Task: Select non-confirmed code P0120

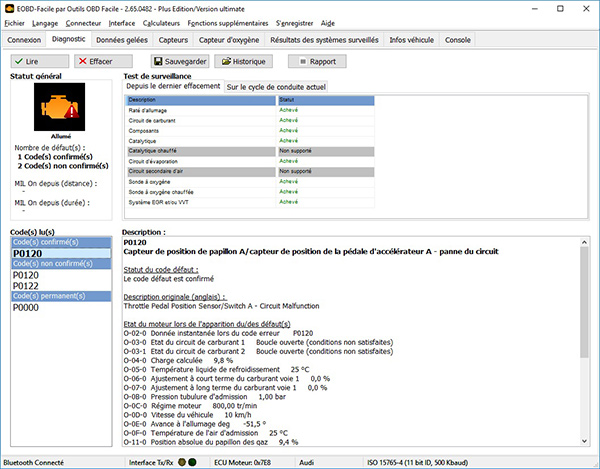Action: pyautogui.click(x=61, y=275)
